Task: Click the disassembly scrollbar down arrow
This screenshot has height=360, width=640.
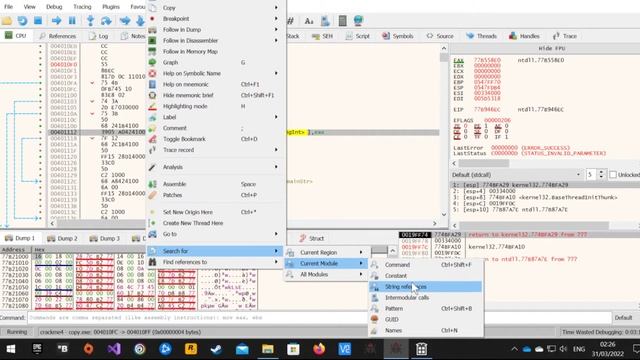Action: (x=444, y=215)
